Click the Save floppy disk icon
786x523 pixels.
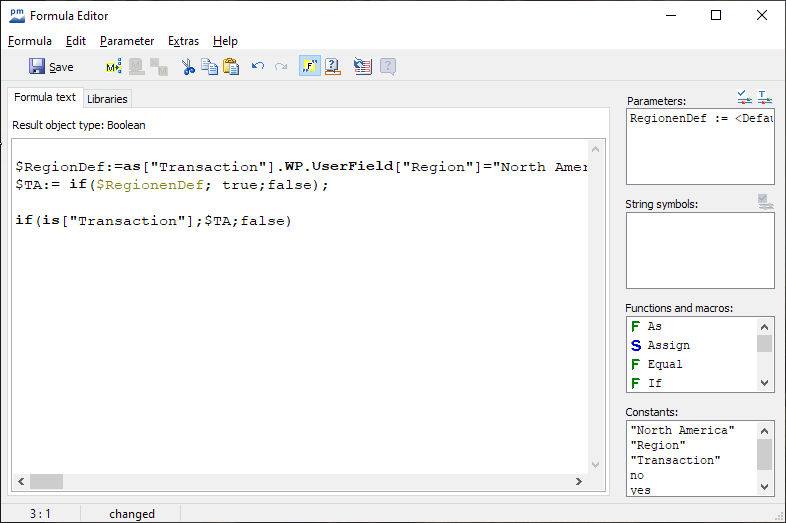(37, 67)
